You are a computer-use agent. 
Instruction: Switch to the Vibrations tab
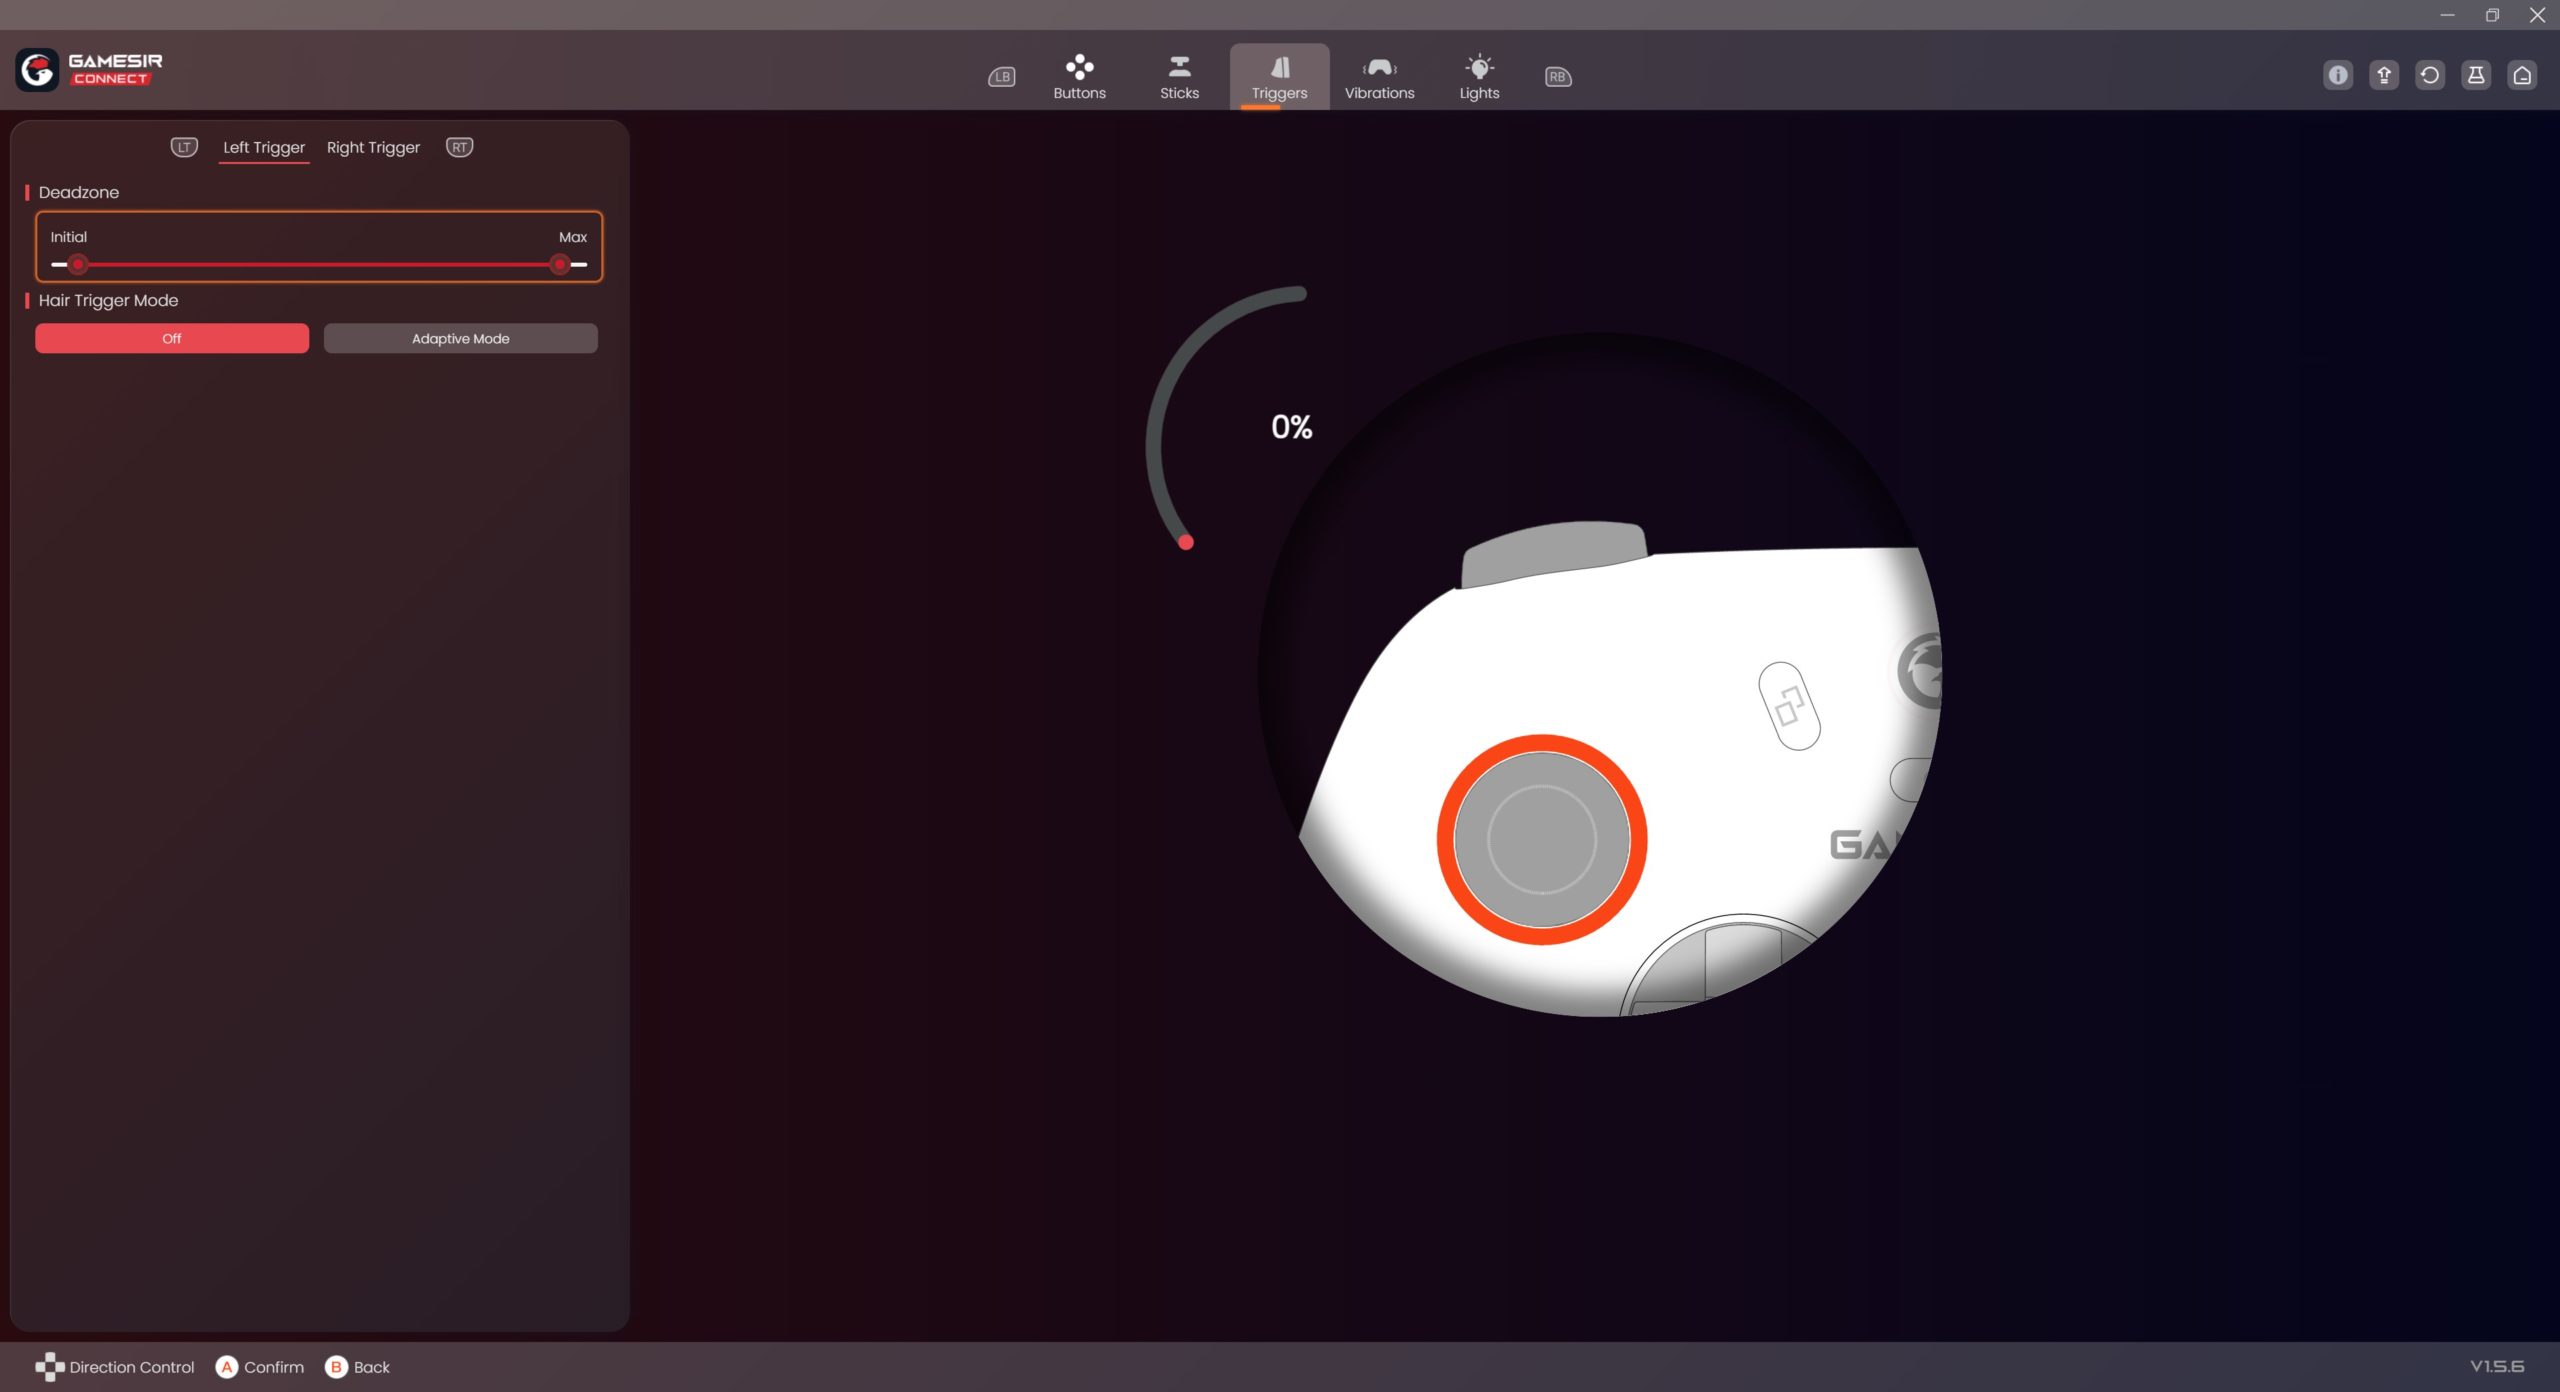(x=1379, y=77)
